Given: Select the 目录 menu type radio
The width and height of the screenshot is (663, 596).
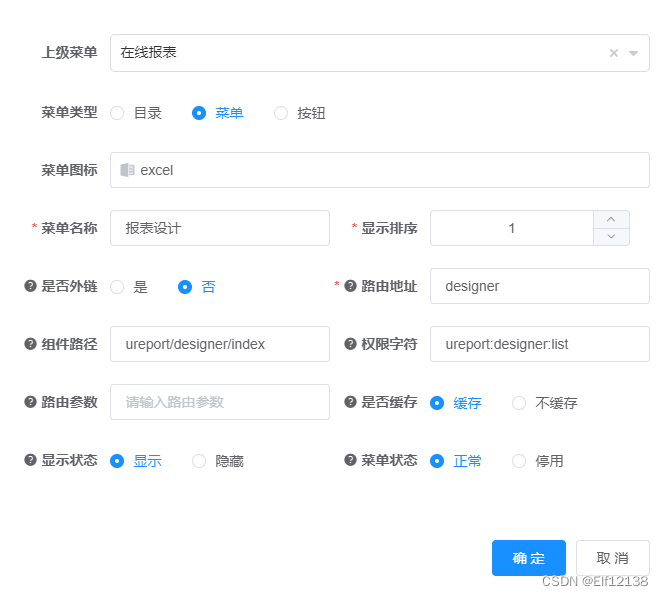Looking at the screenshot, I should (x=117, y=113).
